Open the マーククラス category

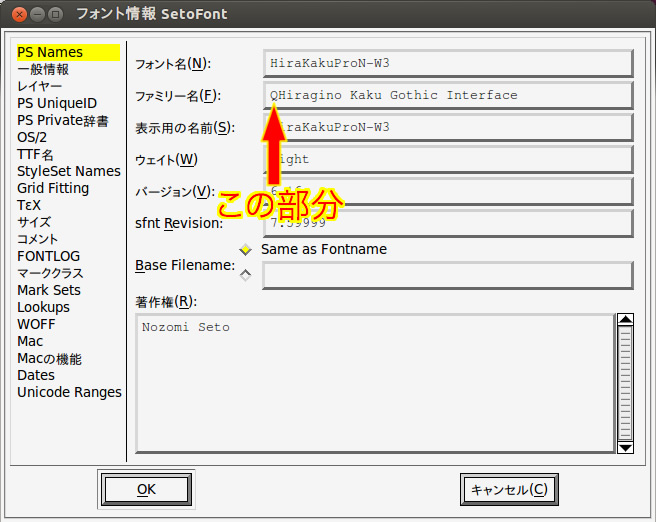tap(50, 274)
